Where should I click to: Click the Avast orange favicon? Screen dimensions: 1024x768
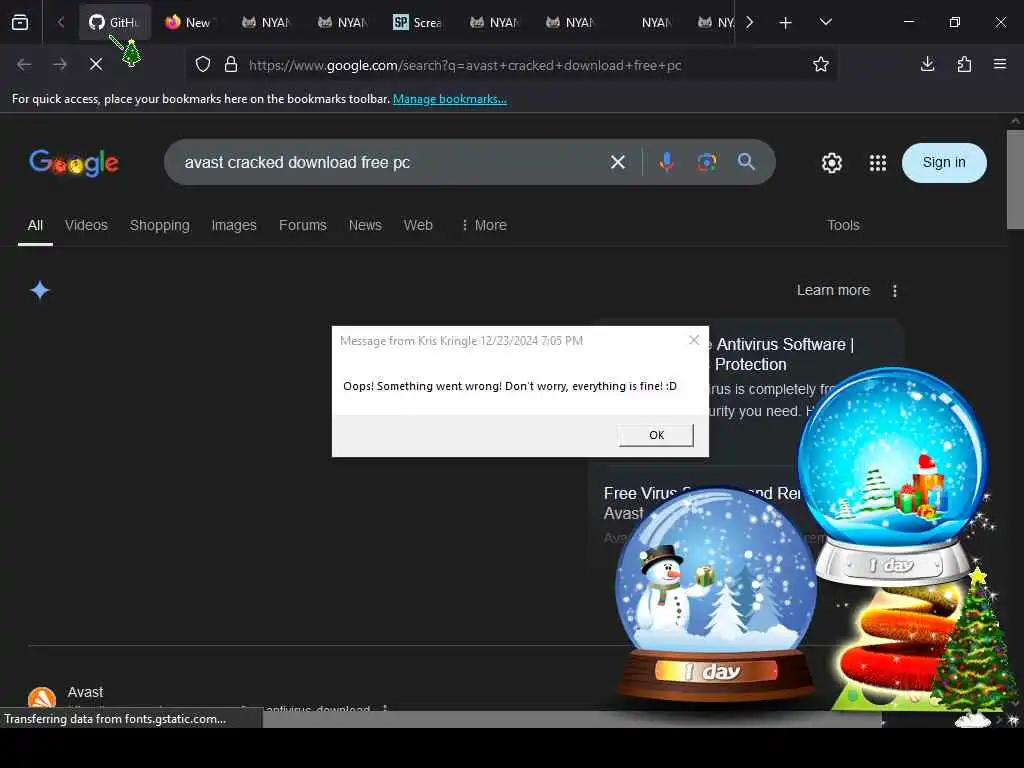(42, 698)
